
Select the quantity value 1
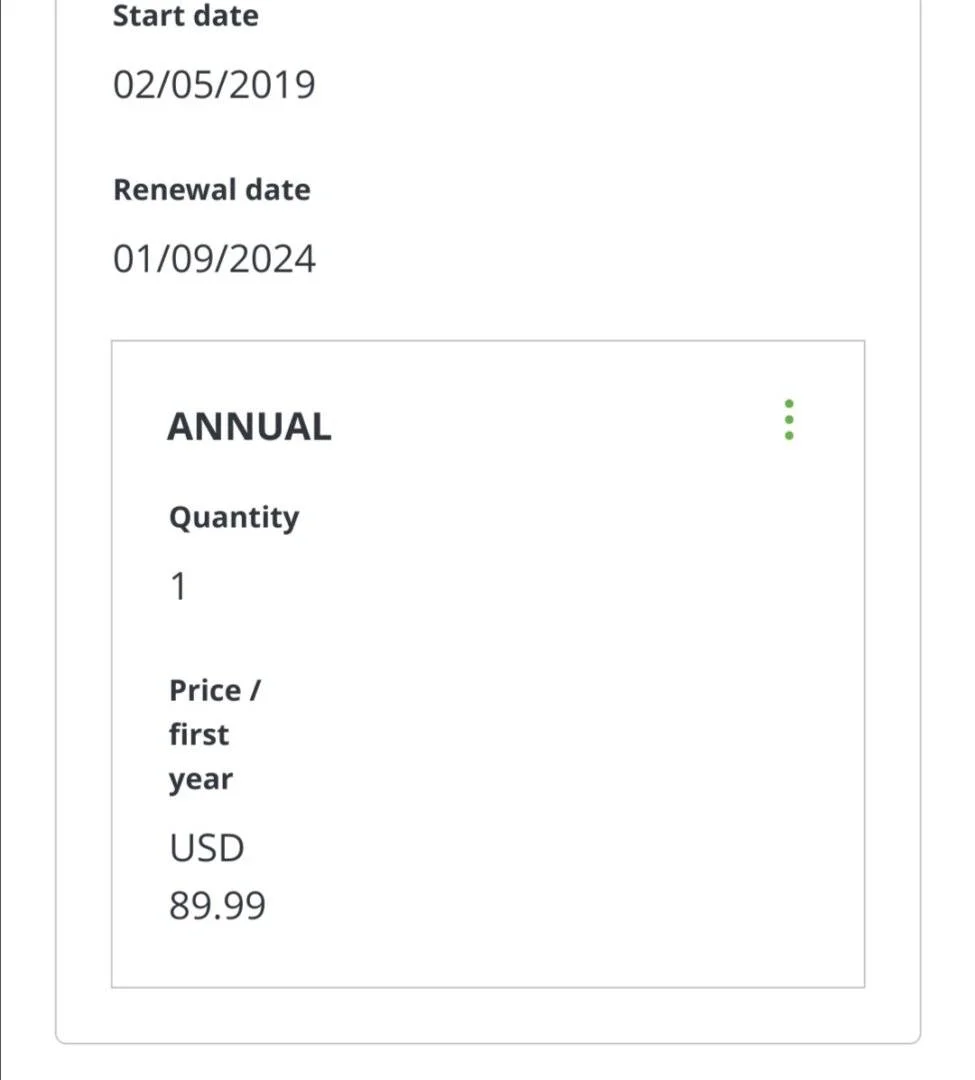pos(178,587)
